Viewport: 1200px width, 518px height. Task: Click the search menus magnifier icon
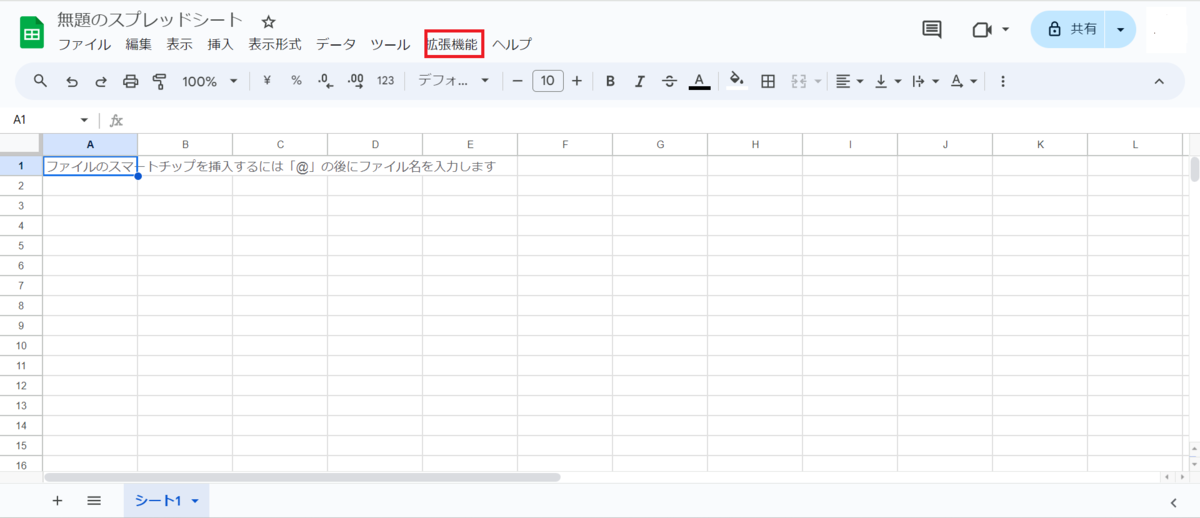pyautogui.click(x=41, y=81)
